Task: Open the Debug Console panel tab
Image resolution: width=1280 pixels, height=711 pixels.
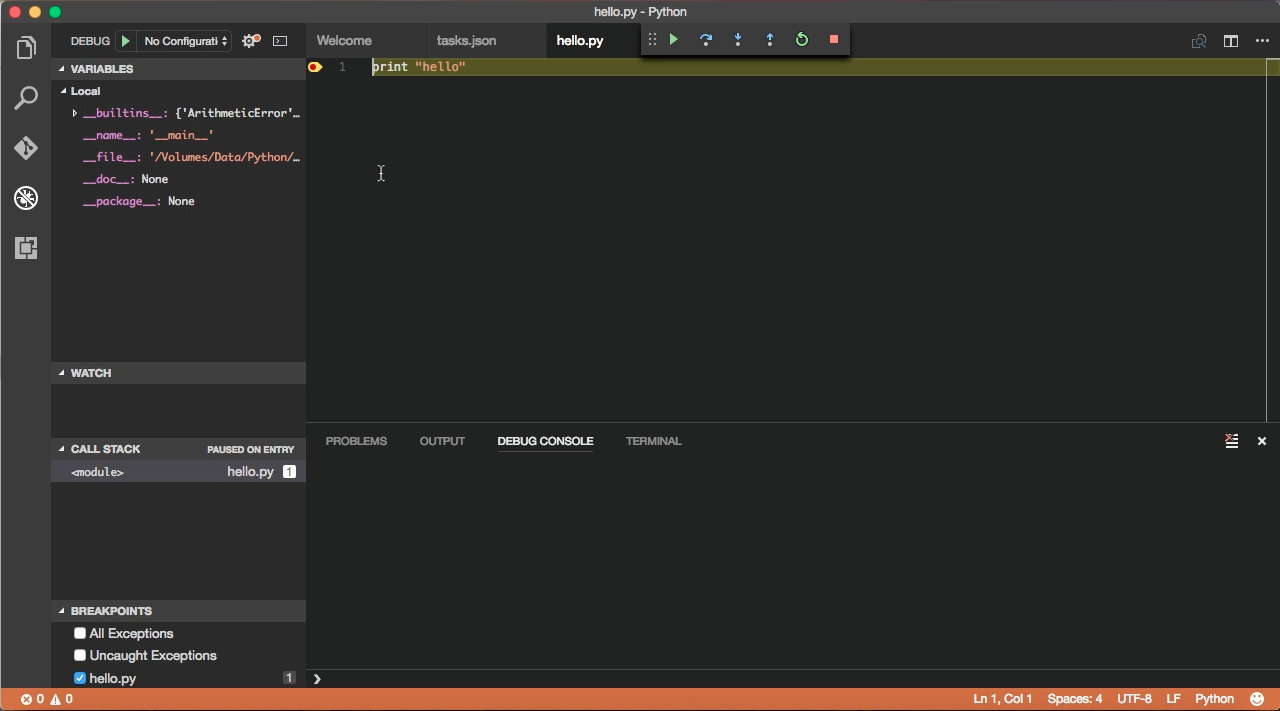Action: [545, 441]
